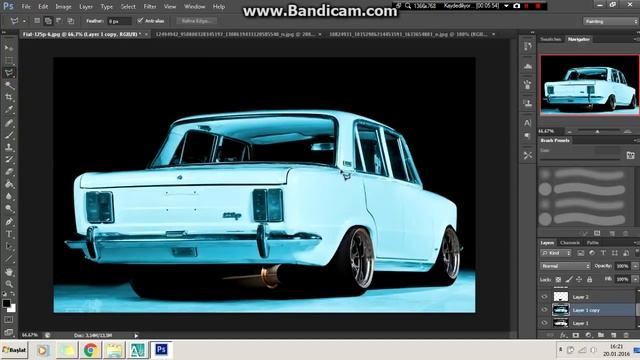Hide the Layer 1 copy layer
The width and height of the screenshot is (640, 360).
pyautogui.click(x=544, y=310)
